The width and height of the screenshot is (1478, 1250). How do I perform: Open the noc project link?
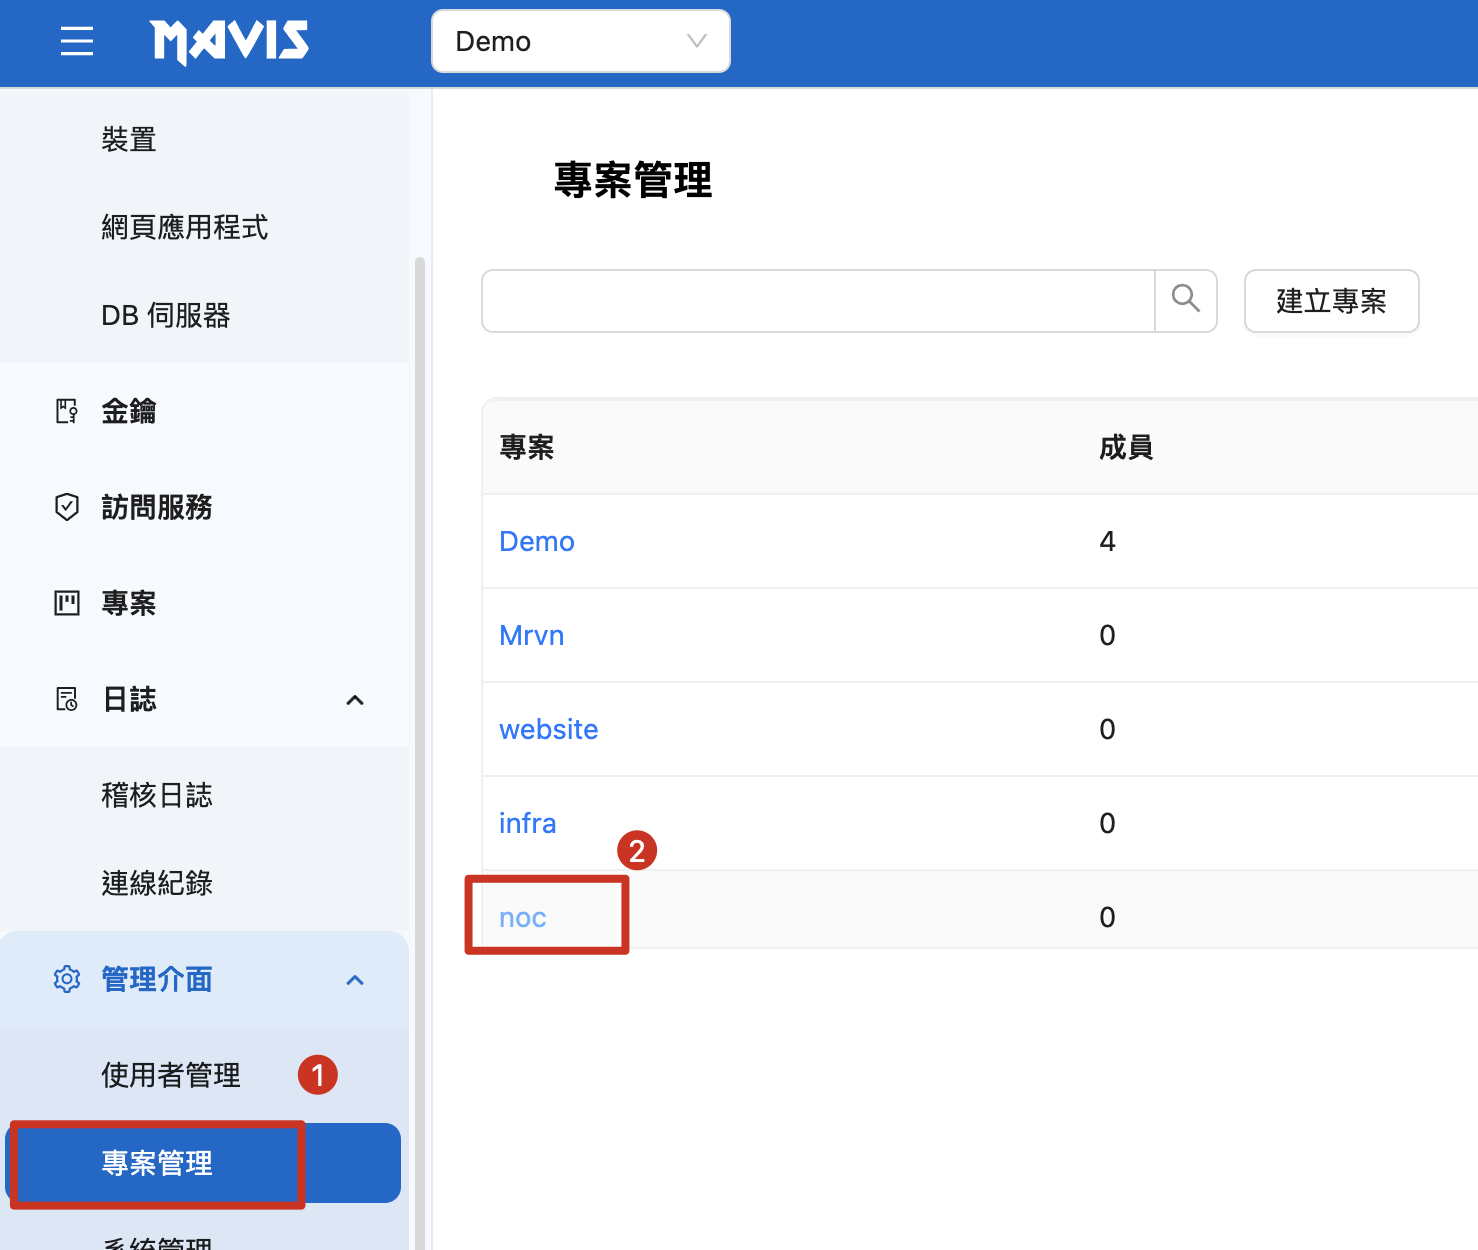(522, 917)
